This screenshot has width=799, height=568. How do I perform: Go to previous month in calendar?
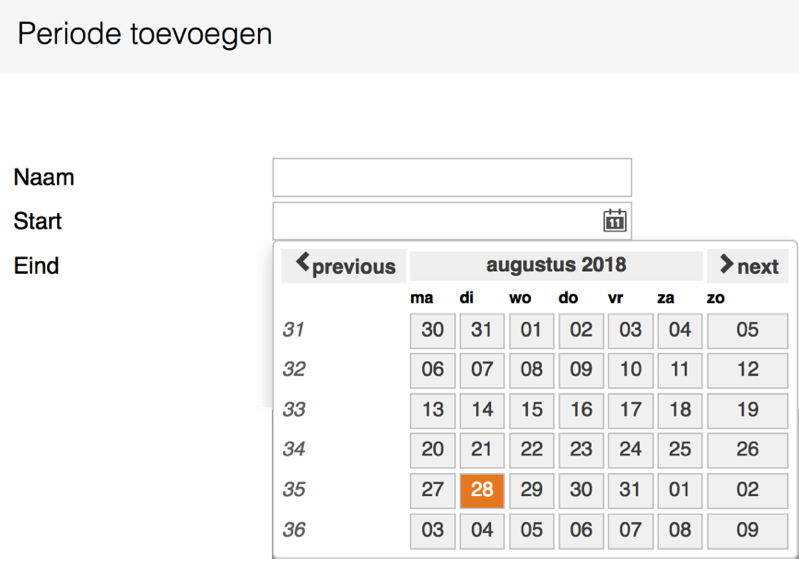tap(345, 266)
